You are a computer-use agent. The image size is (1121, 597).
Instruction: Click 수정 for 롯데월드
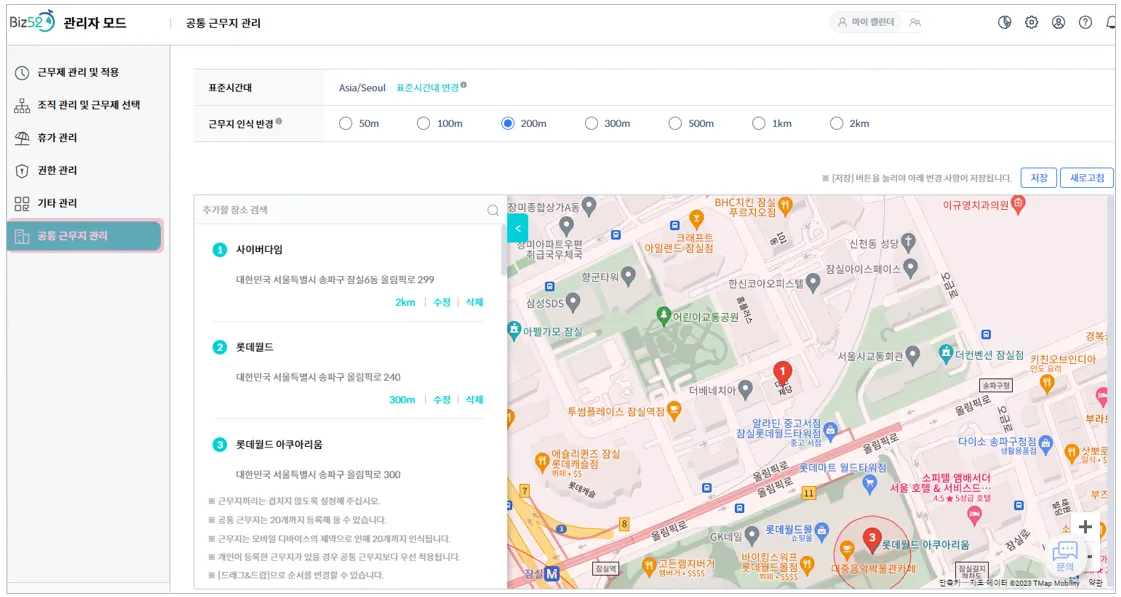tap(442, 400)
